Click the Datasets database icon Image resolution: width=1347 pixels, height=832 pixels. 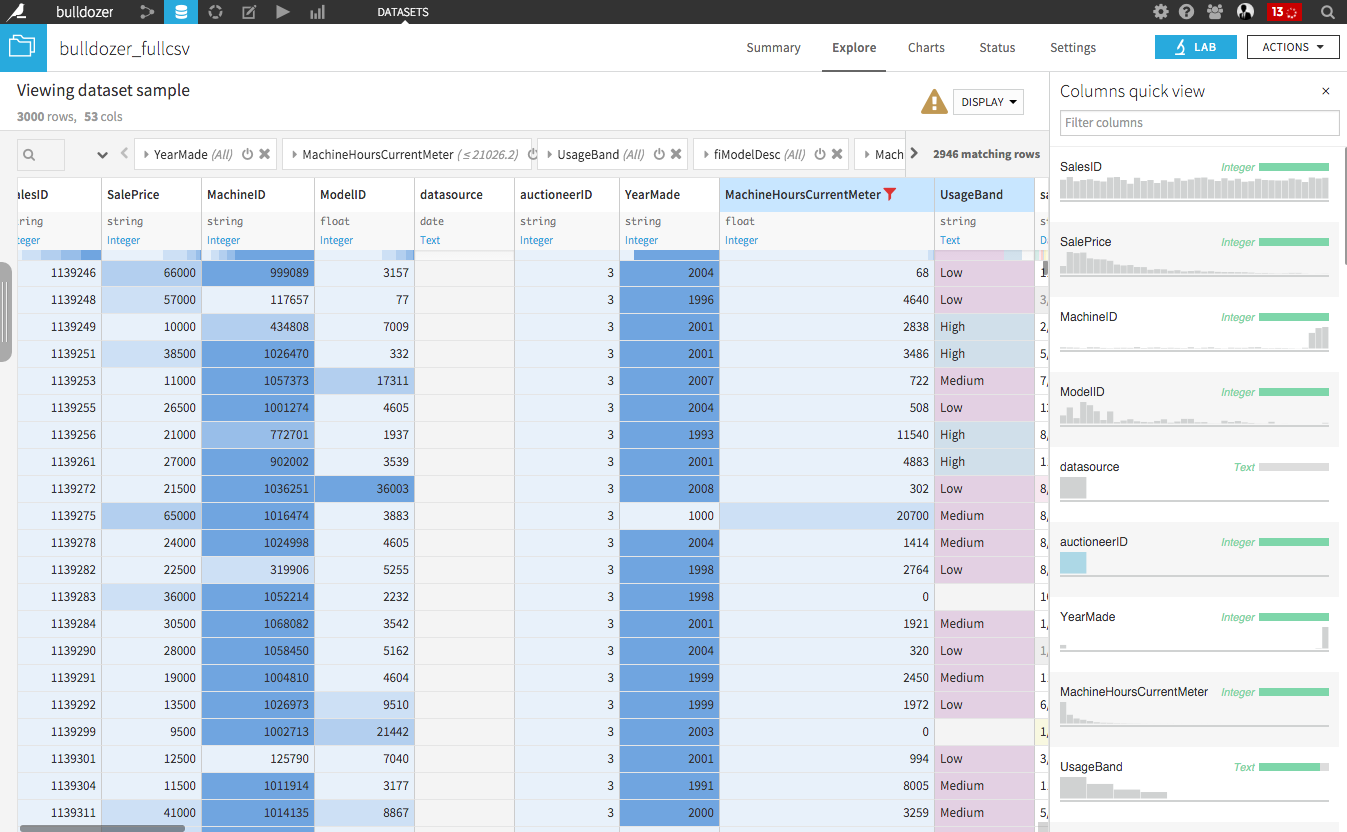click(x=181, y=12)
